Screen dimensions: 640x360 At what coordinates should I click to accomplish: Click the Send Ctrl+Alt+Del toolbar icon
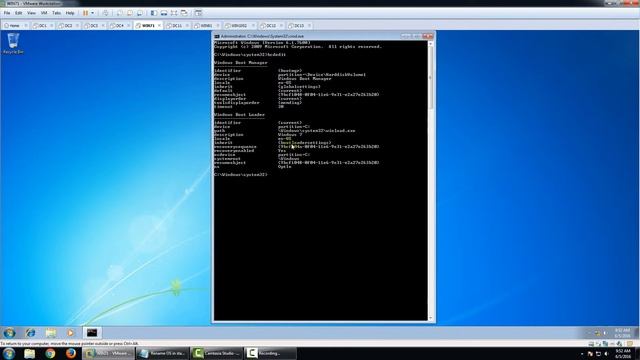coord(106,13)
